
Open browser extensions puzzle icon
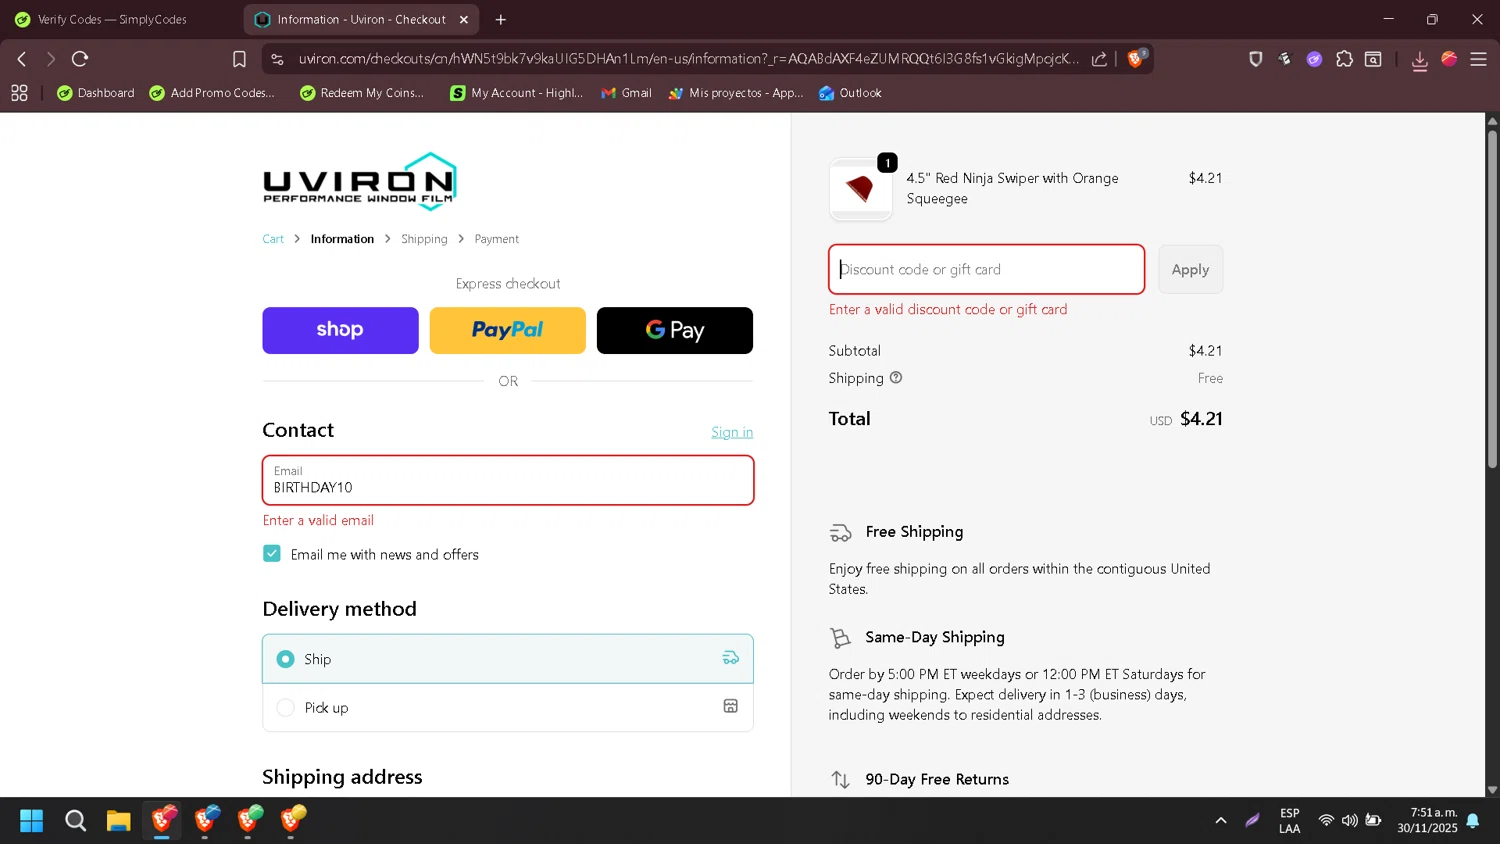click(x=1344, y=59)
